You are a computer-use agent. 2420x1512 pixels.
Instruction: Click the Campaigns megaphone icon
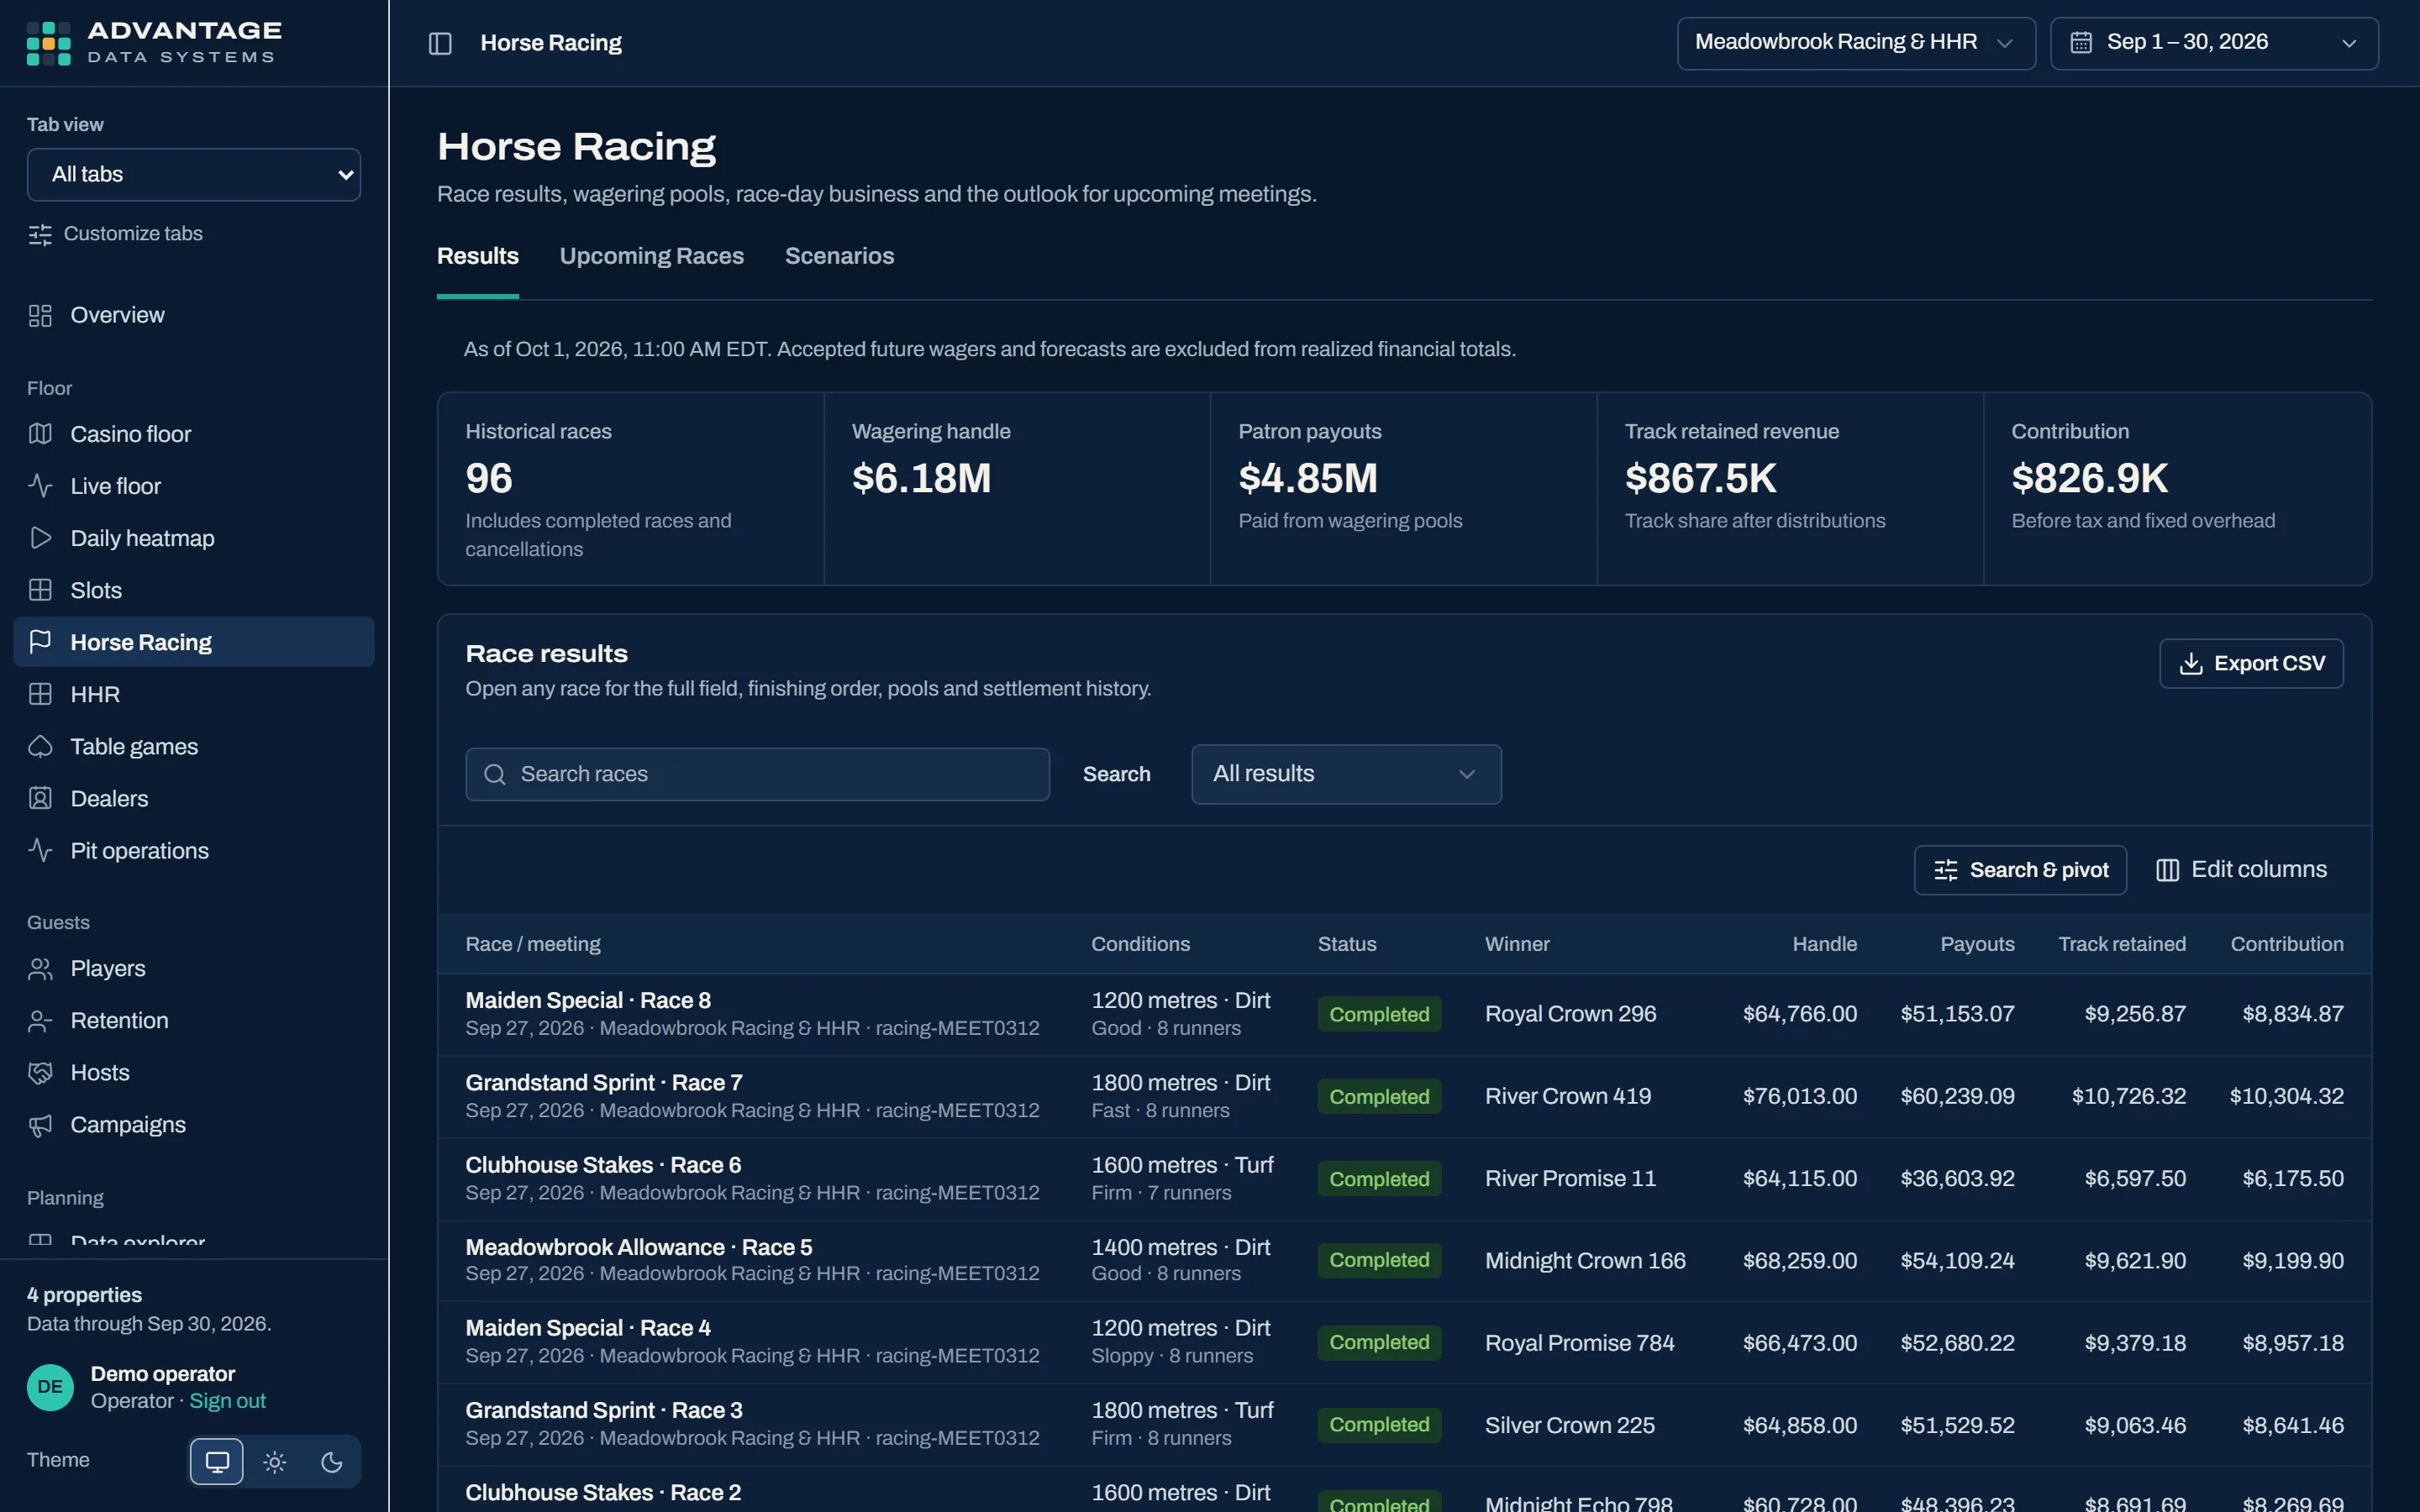(40, 1125)
